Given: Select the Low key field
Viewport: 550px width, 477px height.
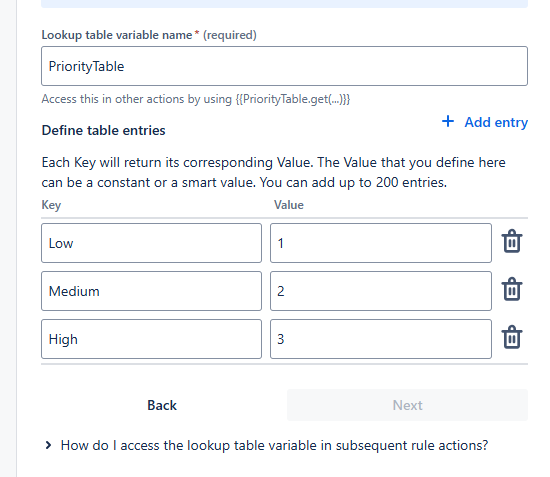Looking at the screenshot, I should (x=152, y=243).
